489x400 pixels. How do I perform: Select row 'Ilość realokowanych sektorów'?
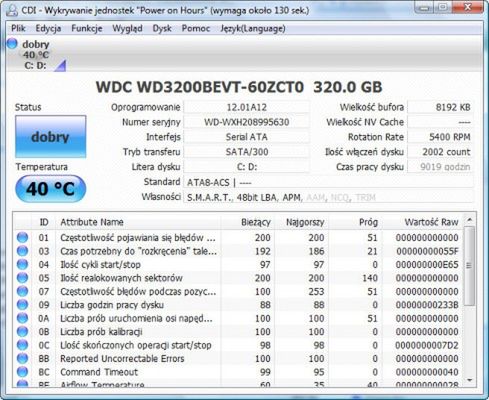tap(238, 278)
